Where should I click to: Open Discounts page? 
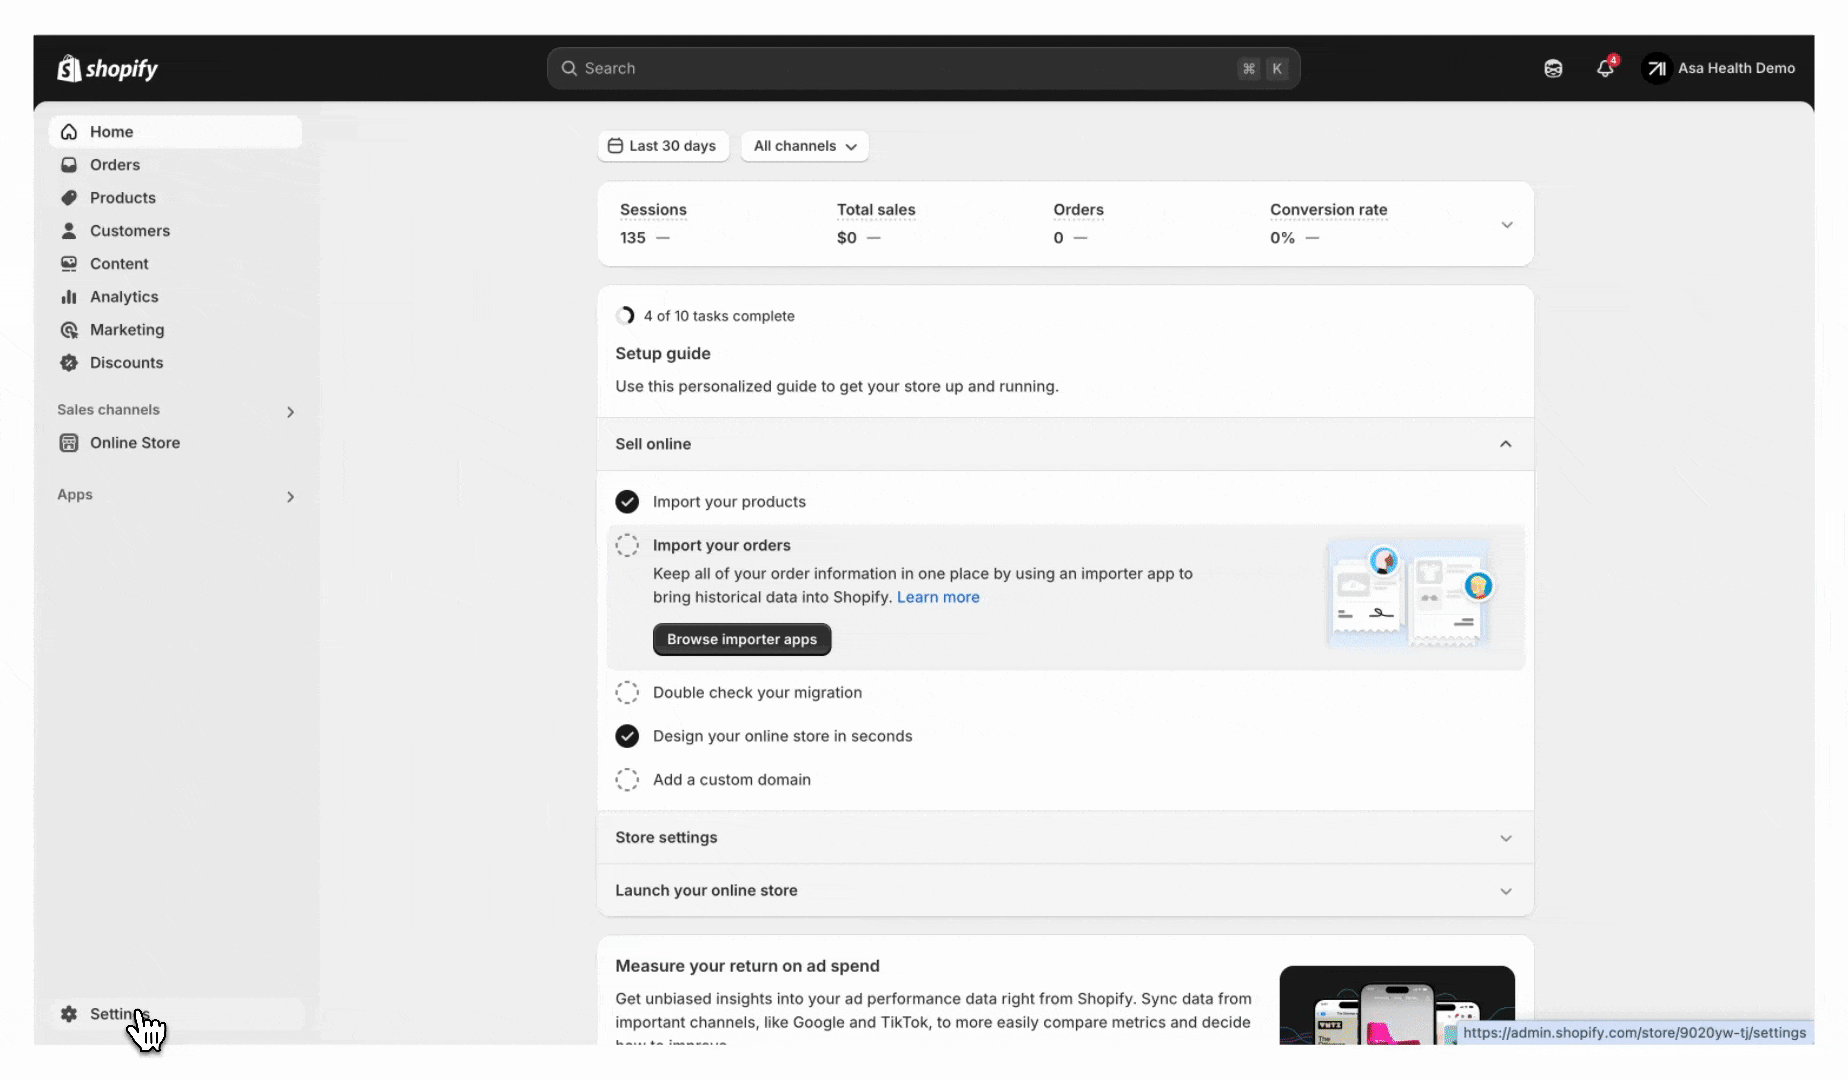pyautogui.click(x=175, y=363)
